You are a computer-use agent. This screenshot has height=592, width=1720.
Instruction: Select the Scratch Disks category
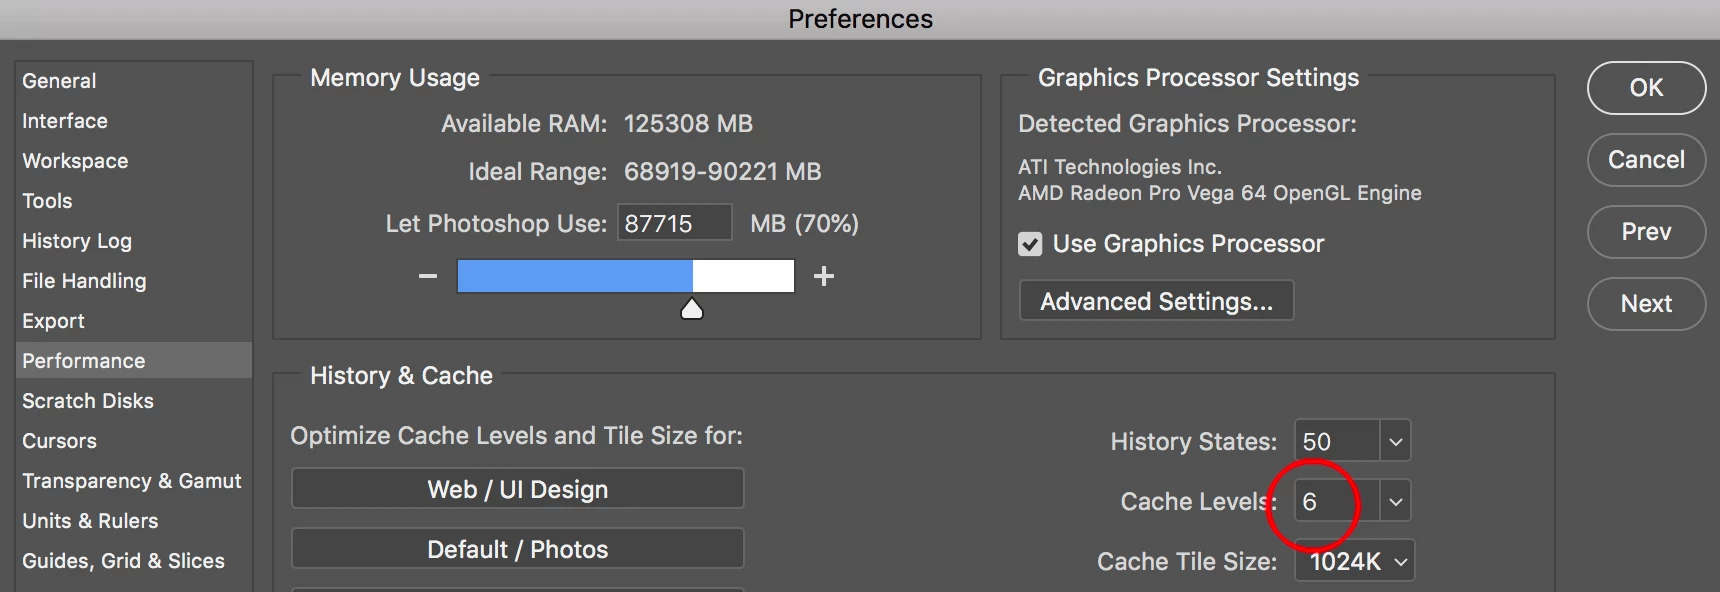coord(88,401)
